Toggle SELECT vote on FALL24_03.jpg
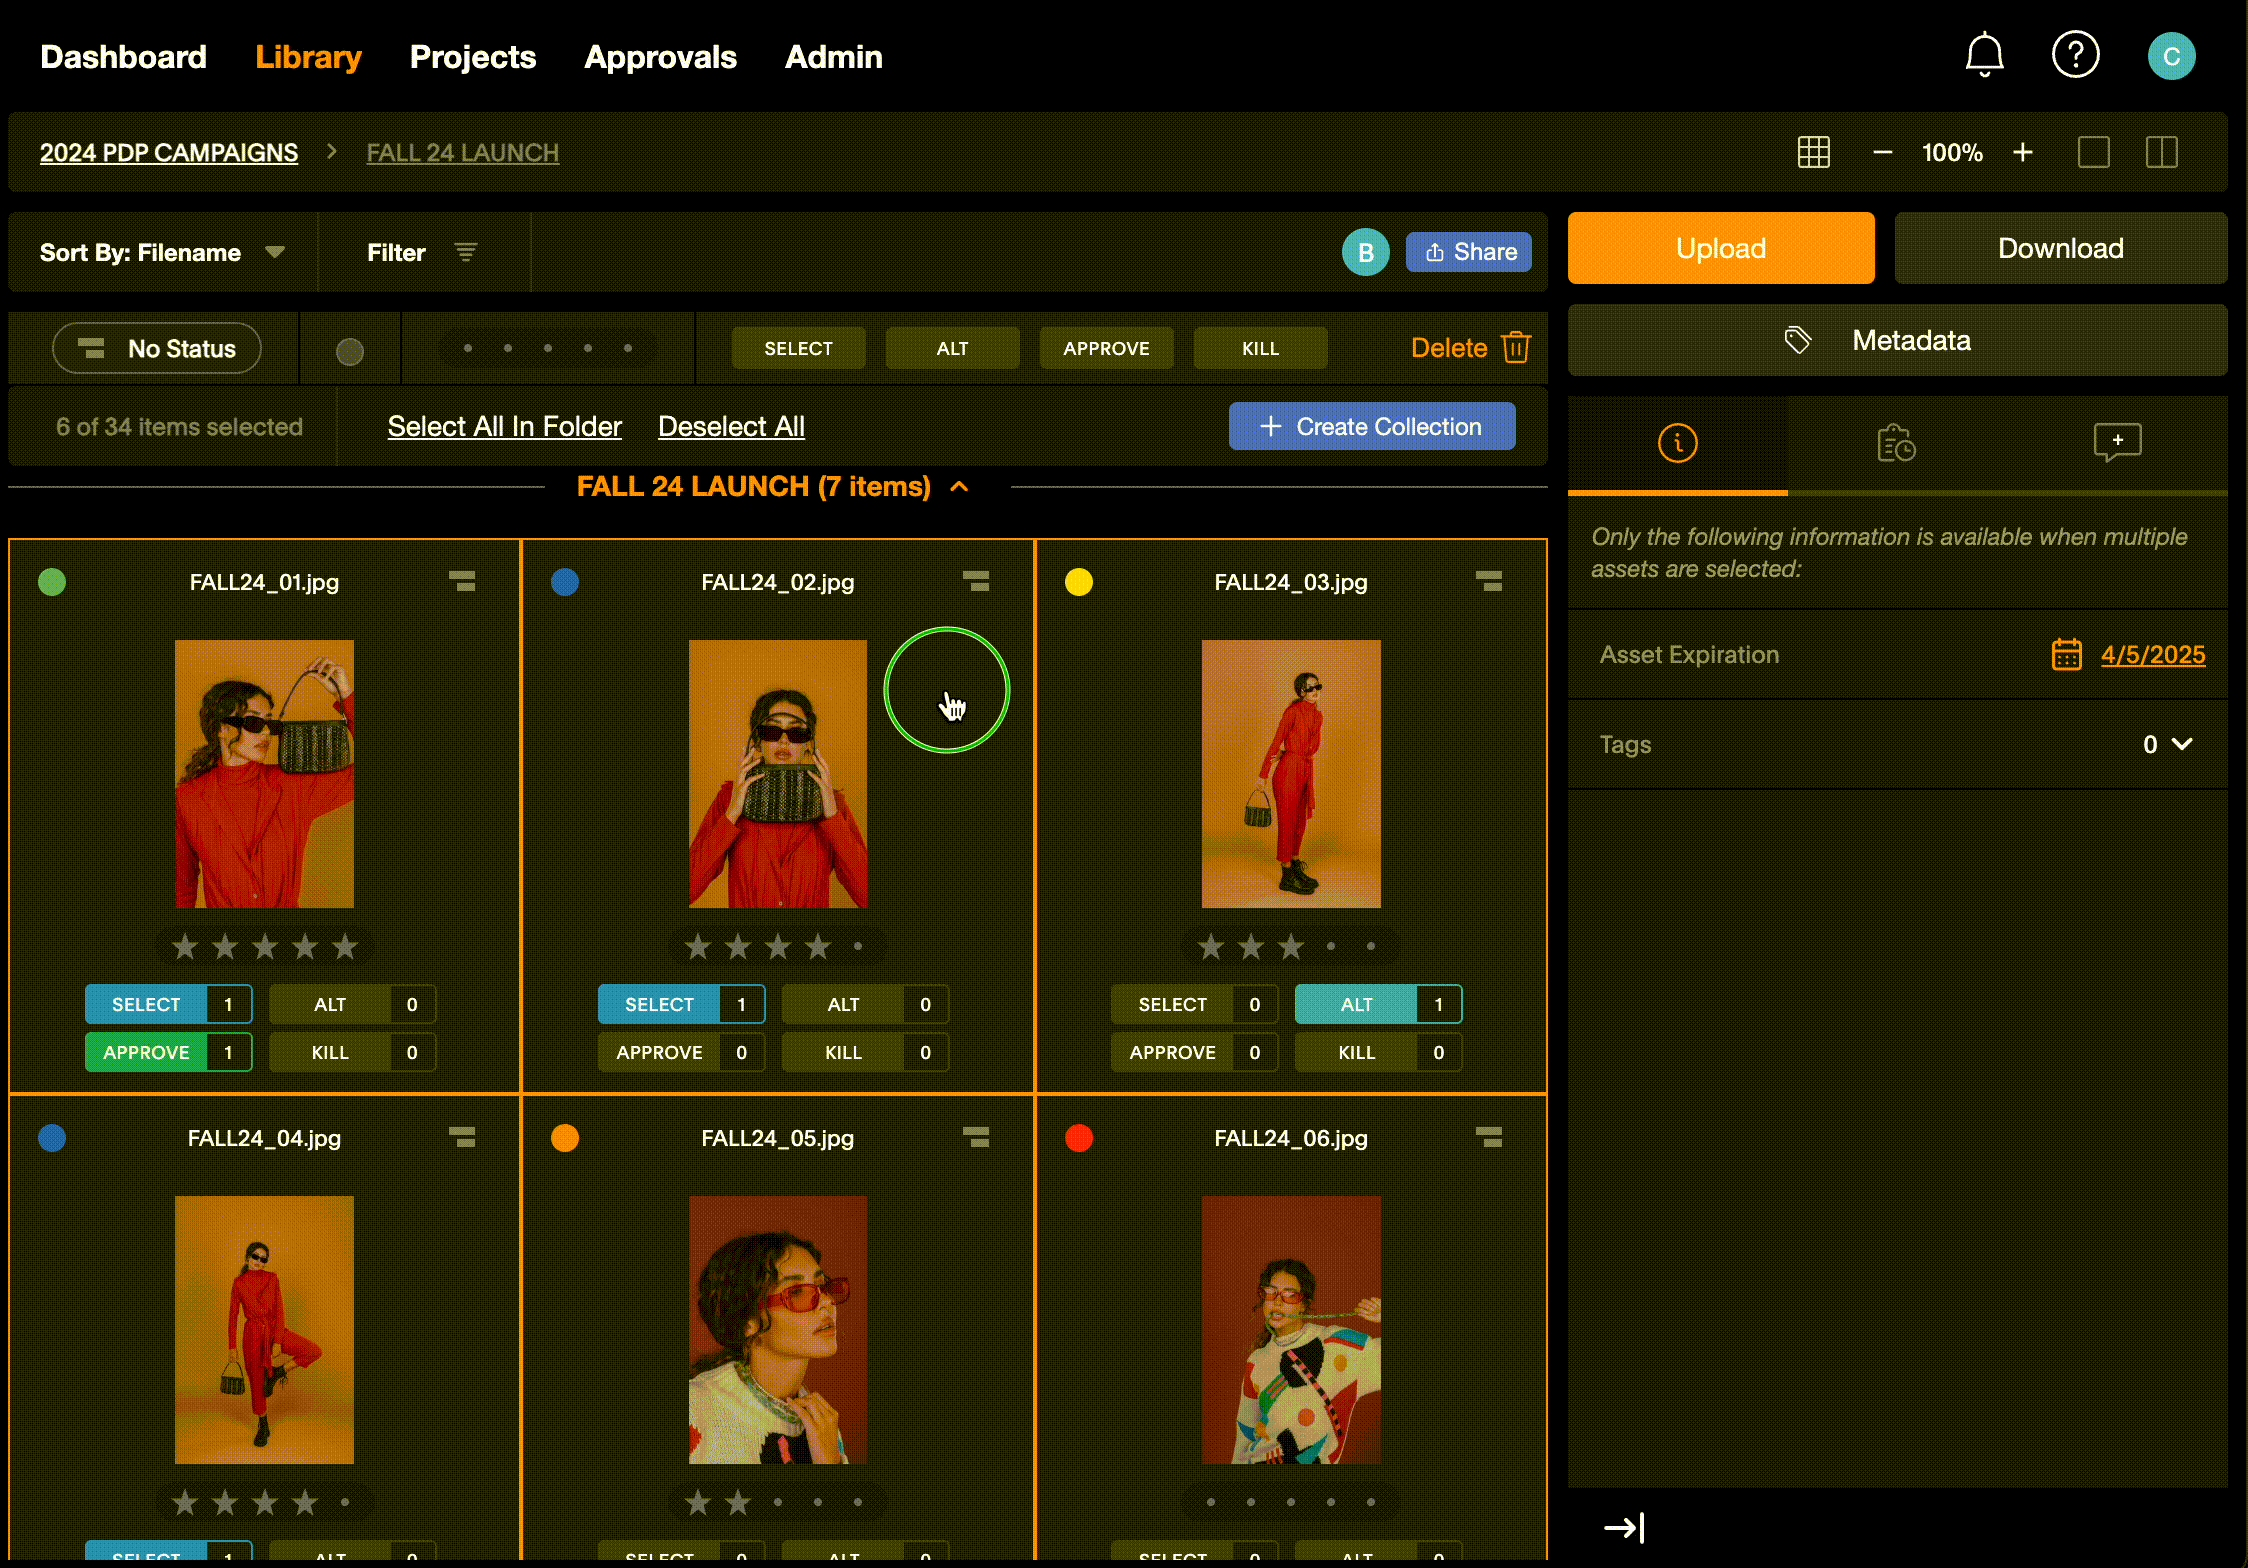 click(1194, 1004)
